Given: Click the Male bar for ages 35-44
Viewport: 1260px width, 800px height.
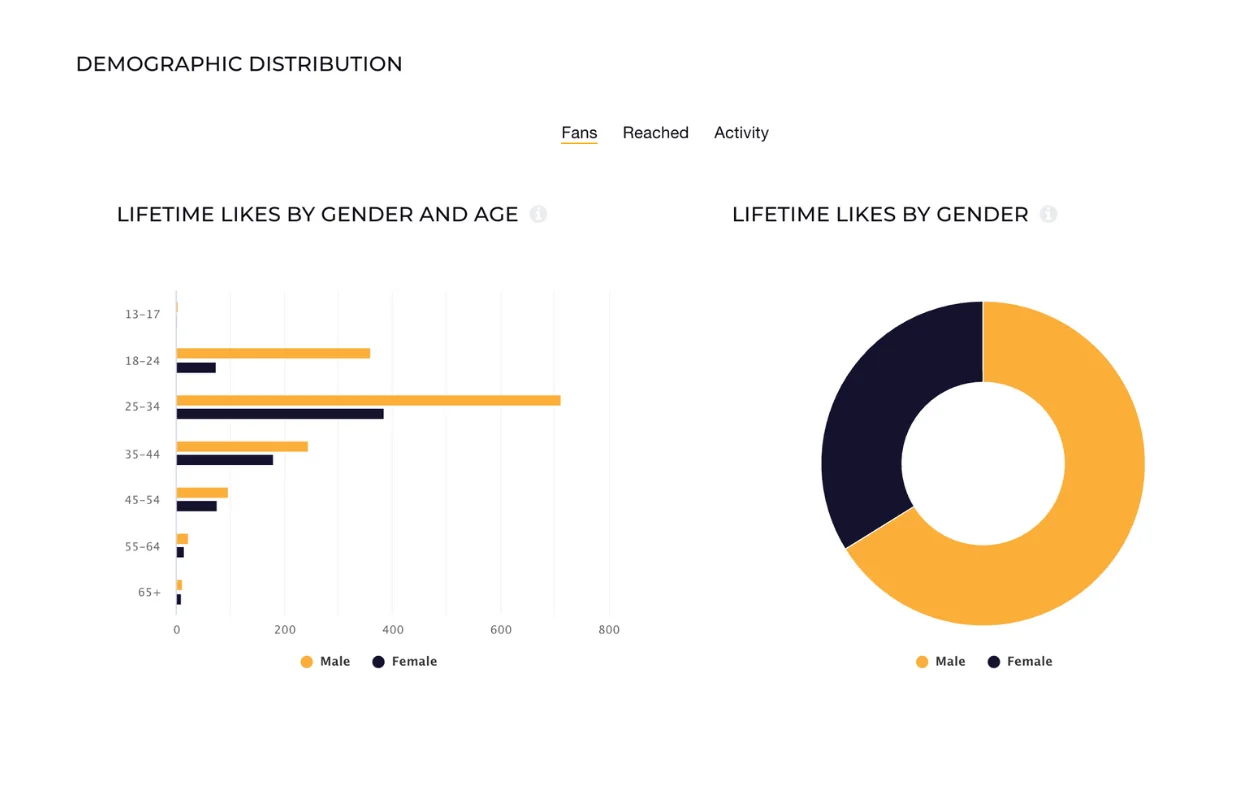Looking at the screenshot, I should pos(242,446).
